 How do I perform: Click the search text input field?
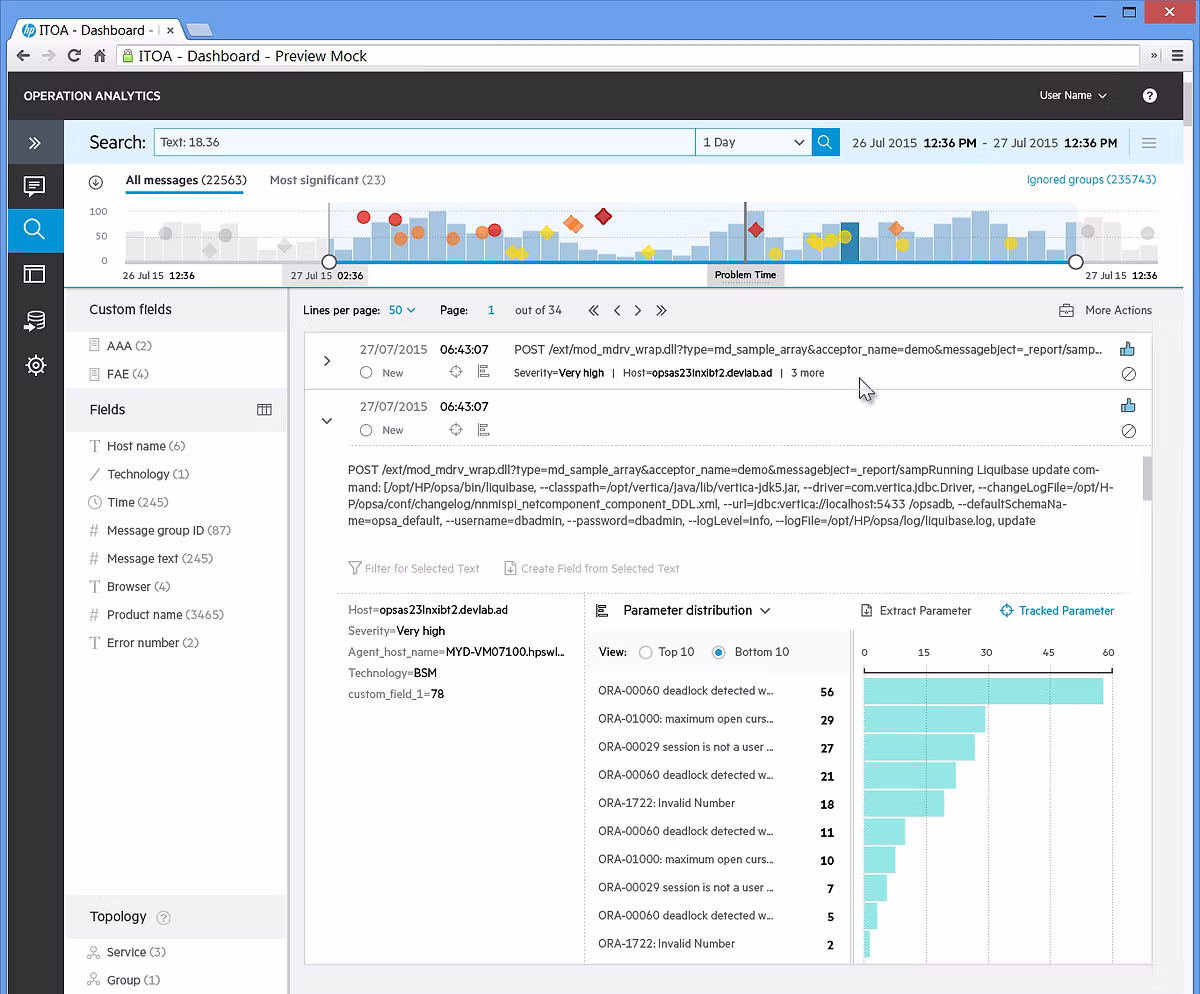(424, 143)
